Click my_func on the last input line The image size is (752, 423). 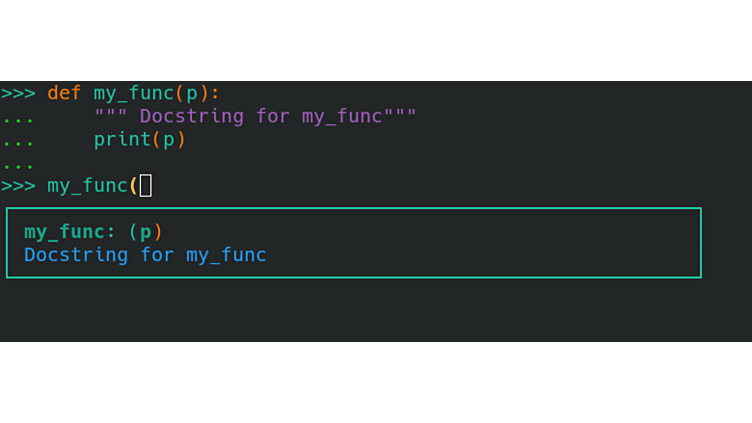[87, 186]
